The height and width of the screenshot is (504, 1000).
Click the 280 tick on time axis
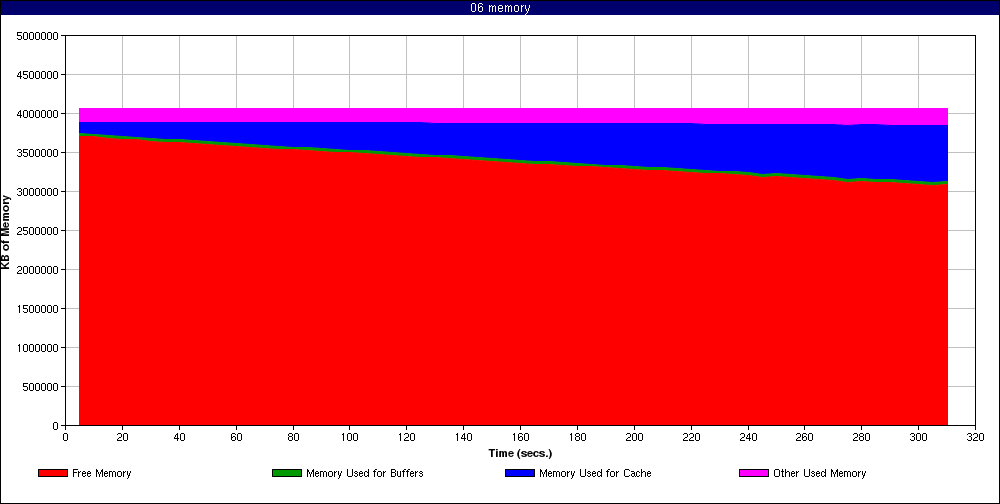point(862,438)
